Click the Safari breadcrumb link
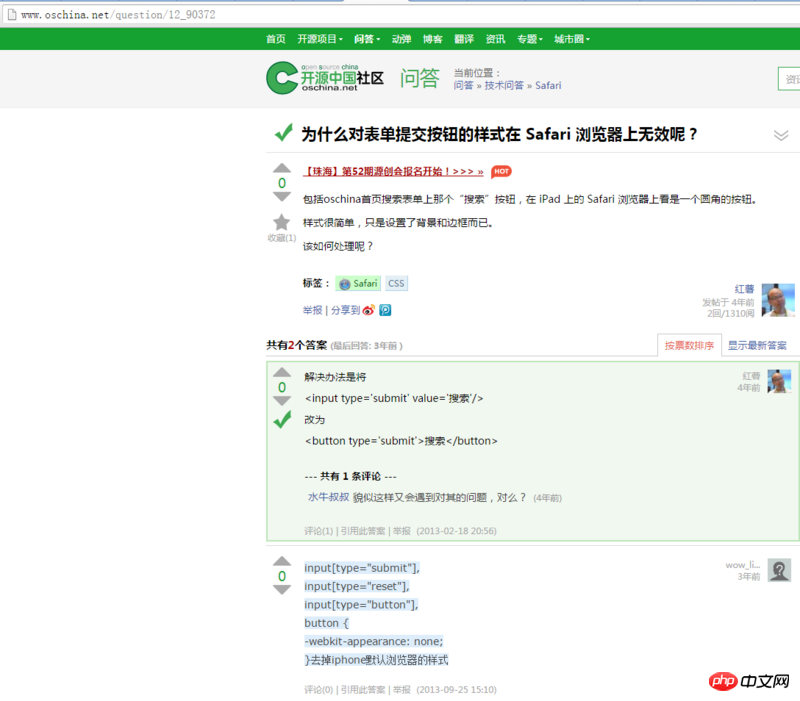 548,85
